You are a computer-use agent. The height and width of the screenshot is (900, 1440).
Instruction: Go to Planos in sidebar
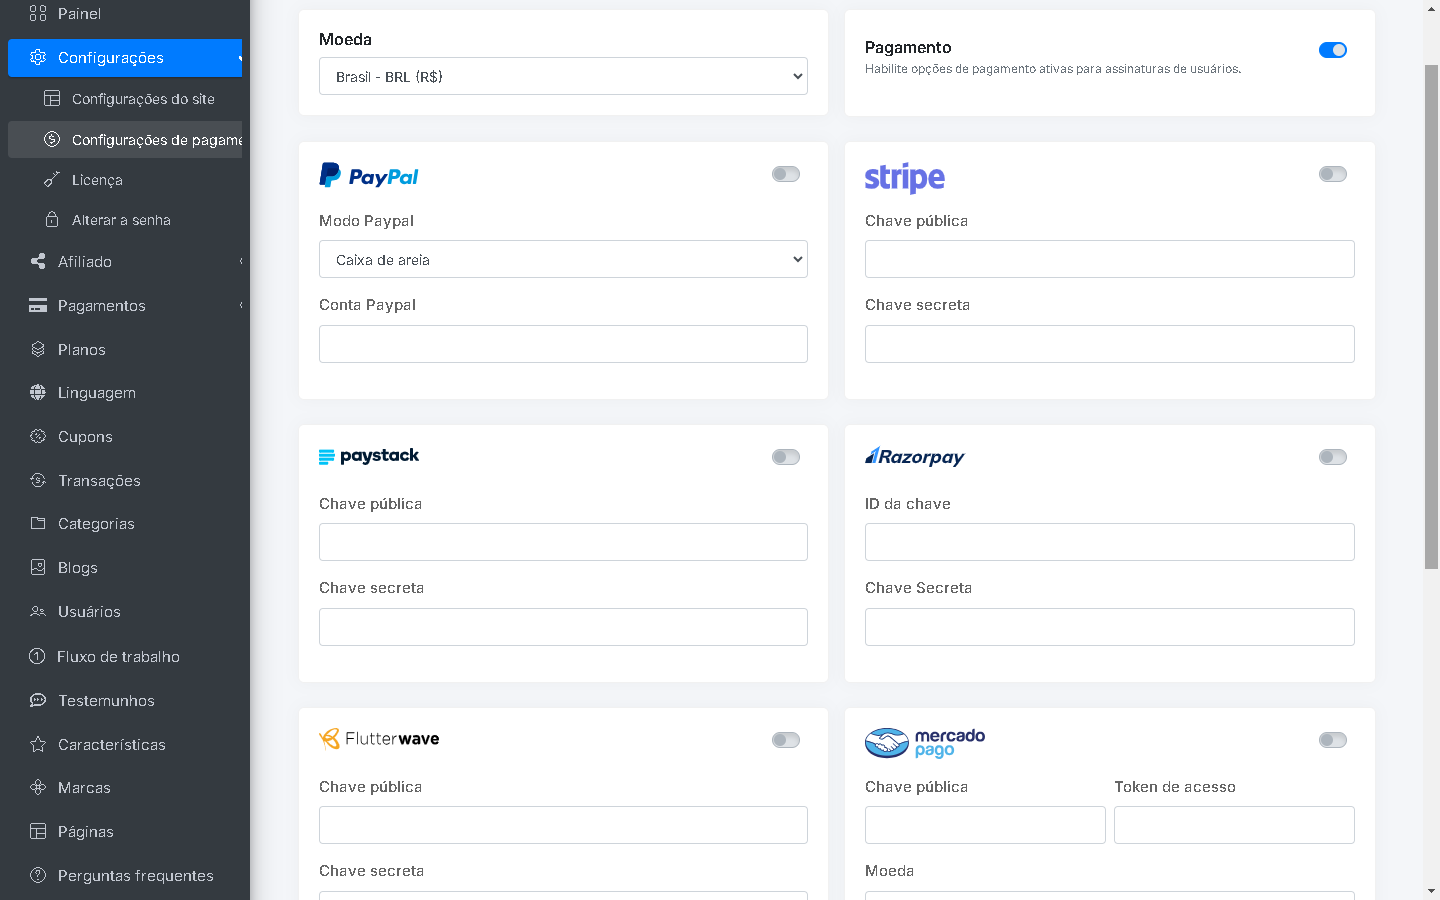point(82,350)
